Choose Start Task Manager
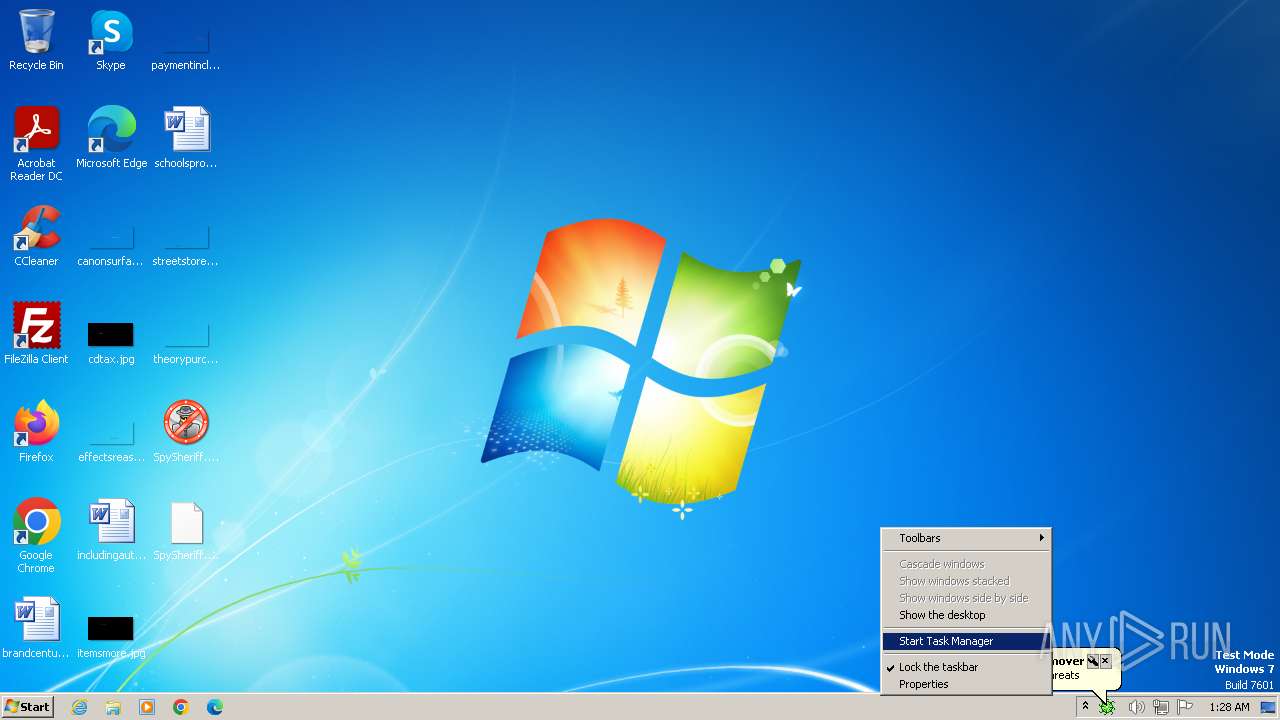Image resolution: width=1280 pixels, height=720 pixels. [966, 641]
